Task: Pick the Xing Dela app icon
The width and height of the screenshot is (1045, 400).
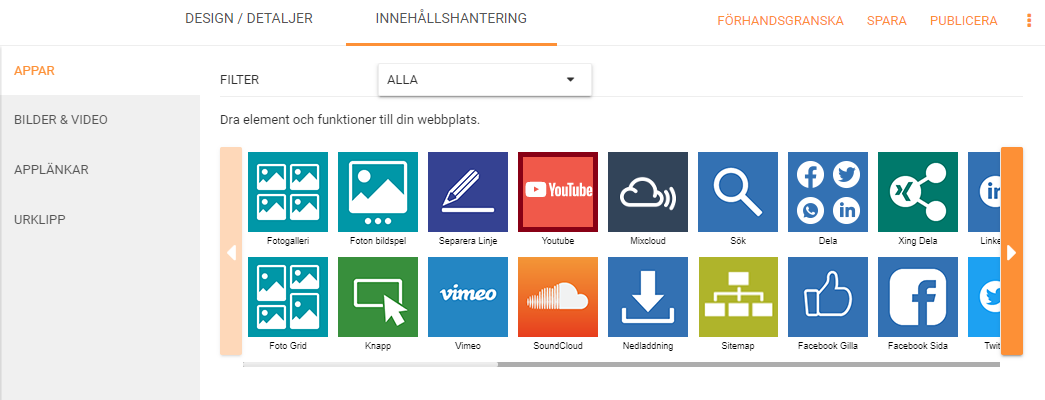Action: click(x=918, y=192)
